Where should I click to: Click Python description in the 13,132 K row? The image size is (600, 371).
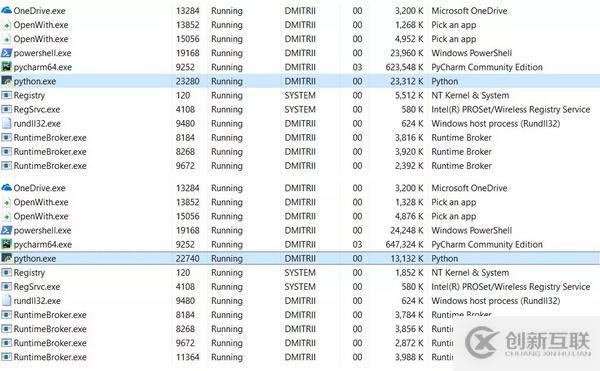click(x=445, y=259)
